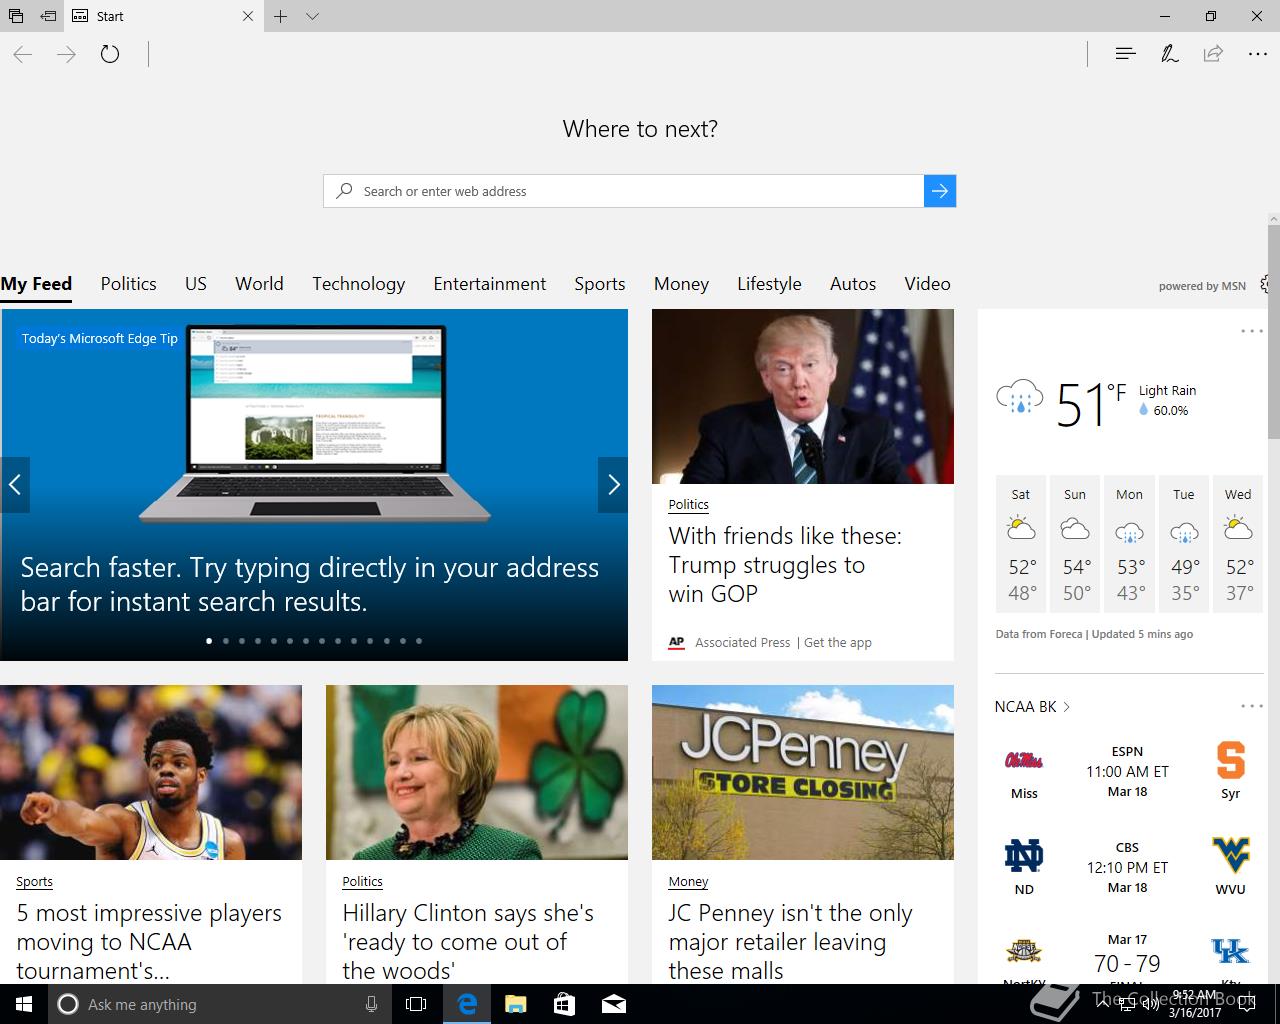This screenshot has height=1024, width=1280.
Task: Click JCPenney store closing photo
Action: (803, 772)
